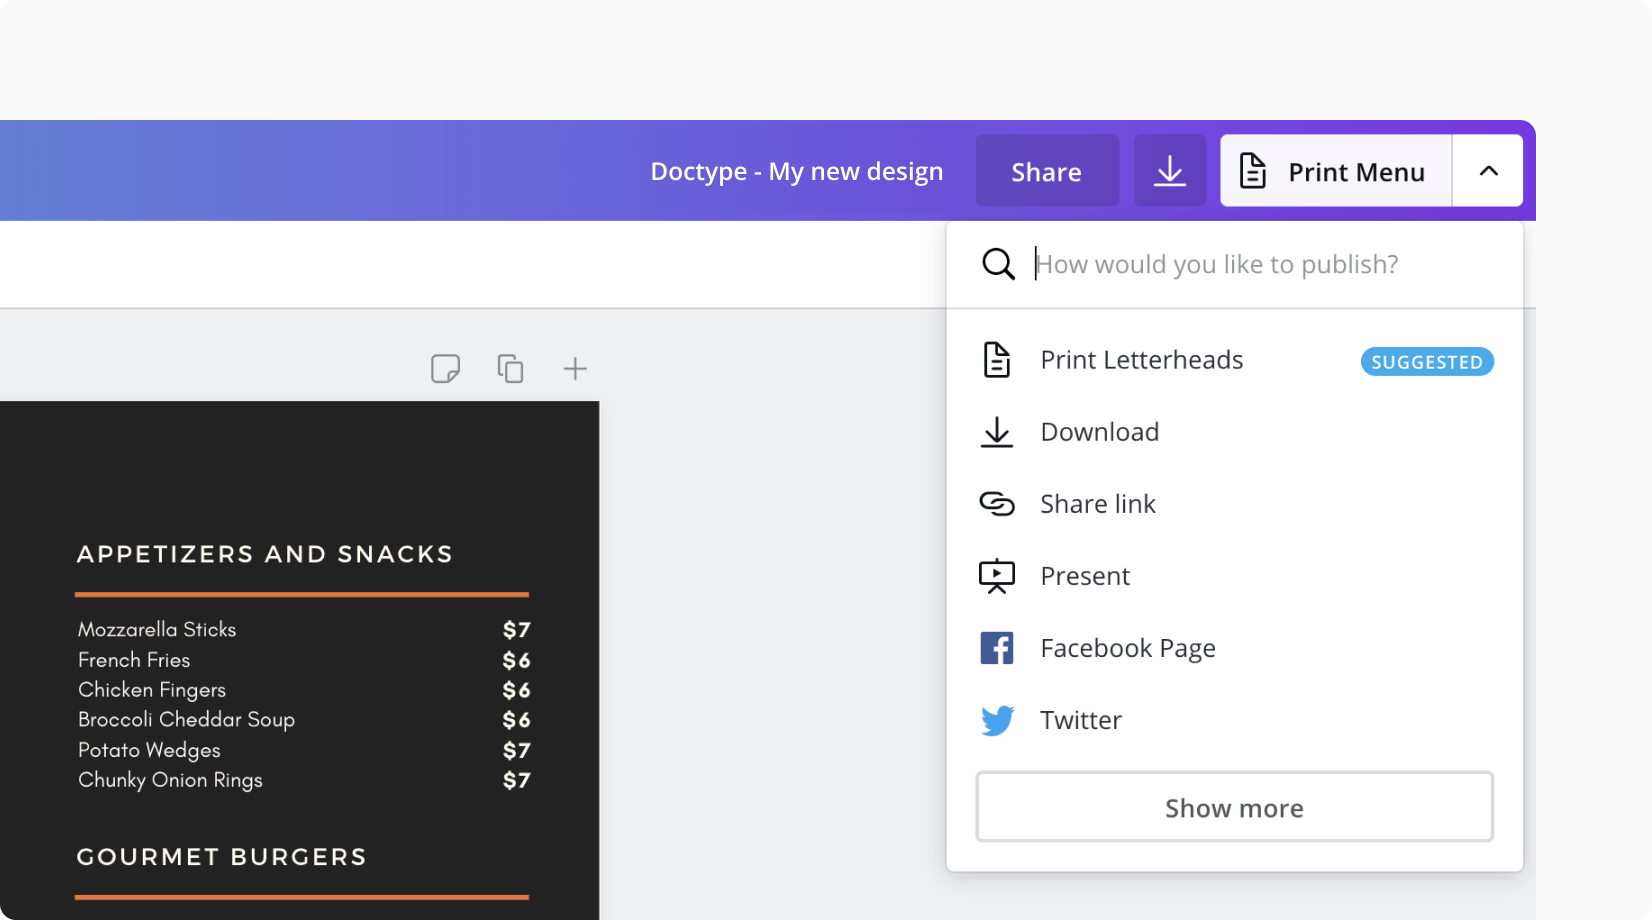Screen dimensions: 1652x920
Task: Click the SUGGESTED badge
Action: click(1427, 361)
